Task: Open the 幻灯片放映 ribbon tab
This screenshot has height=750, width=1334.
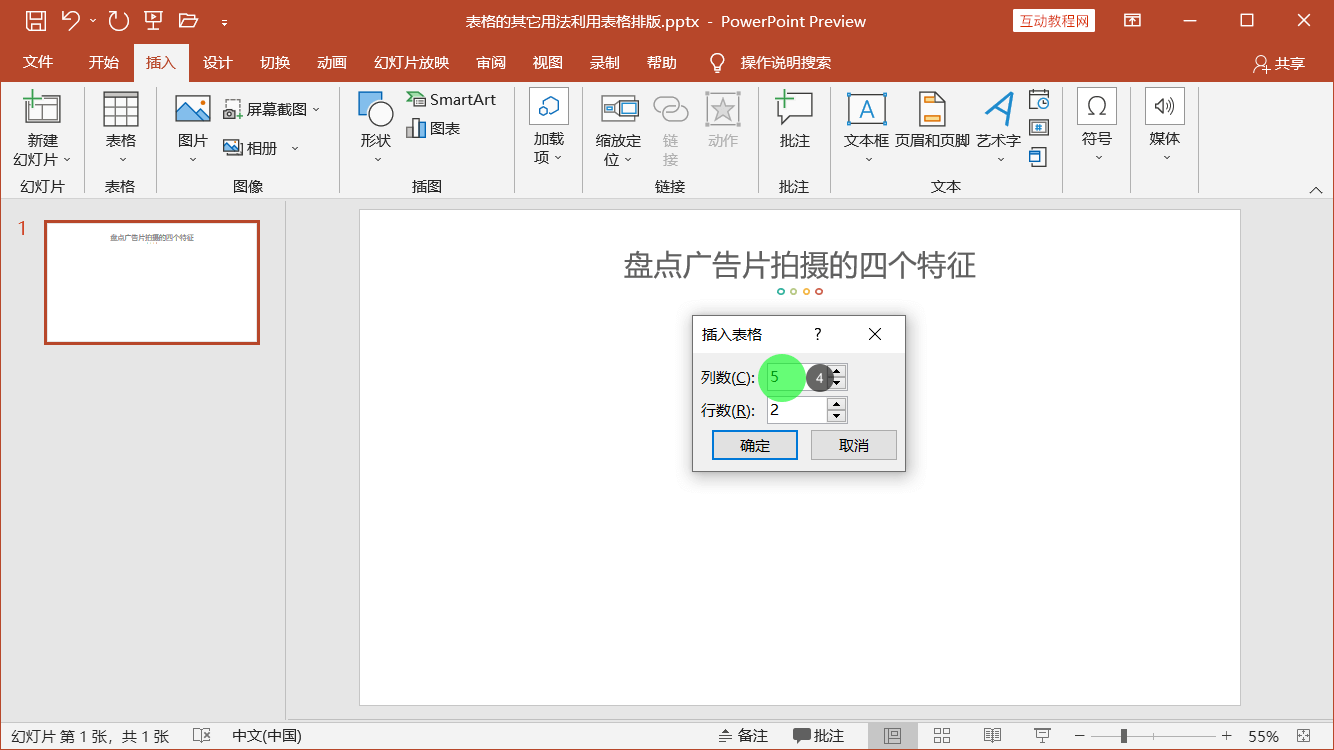Action: tap(410, 62)
